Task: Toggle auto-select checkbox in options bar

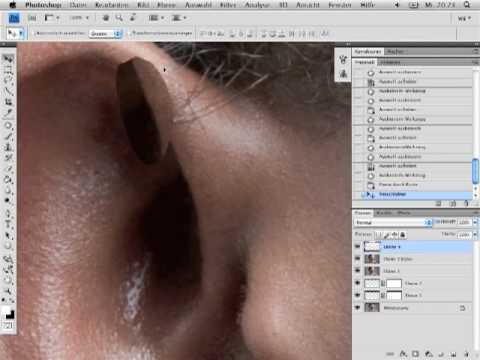Action: [x=34, y=33]
